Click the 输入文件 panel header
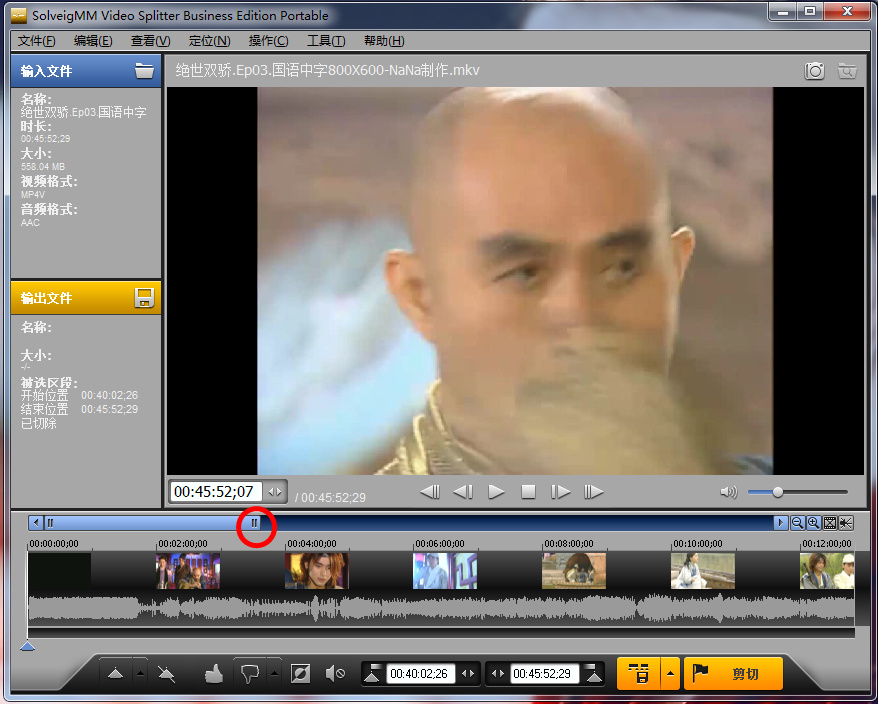 click(x=86, y=71)
